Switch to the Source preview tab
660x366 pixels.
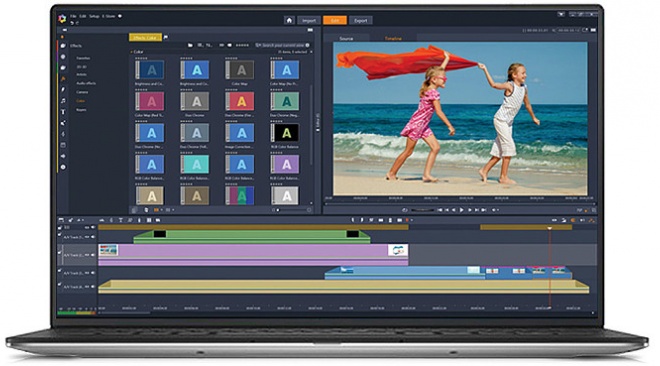point(346,38)
